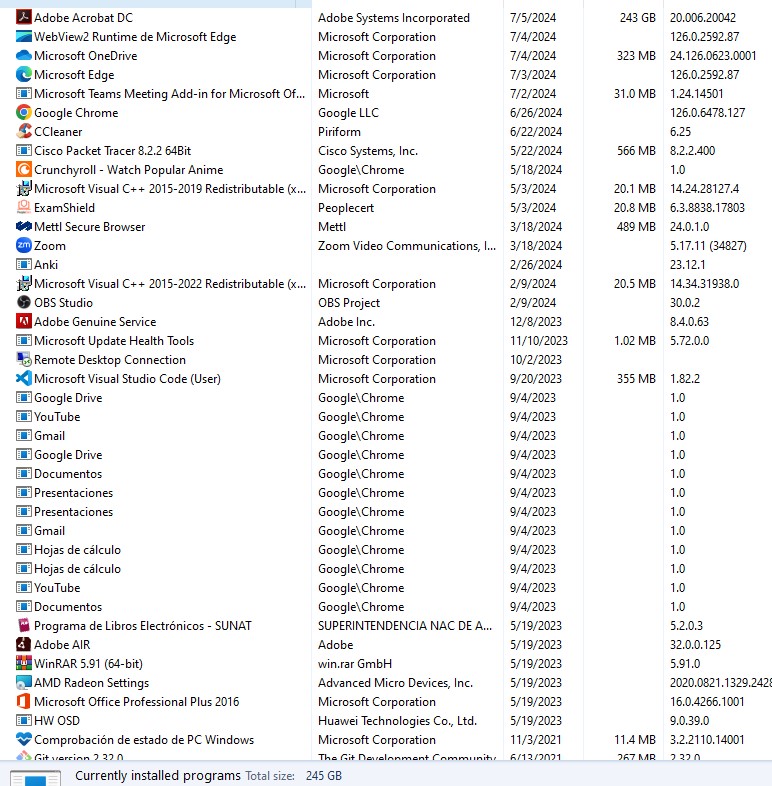Click the Visual C++ 2015-2022 Redistributable icon
Image resolution: width=772 pixels, height=786 pixels.
coord(24,284)
